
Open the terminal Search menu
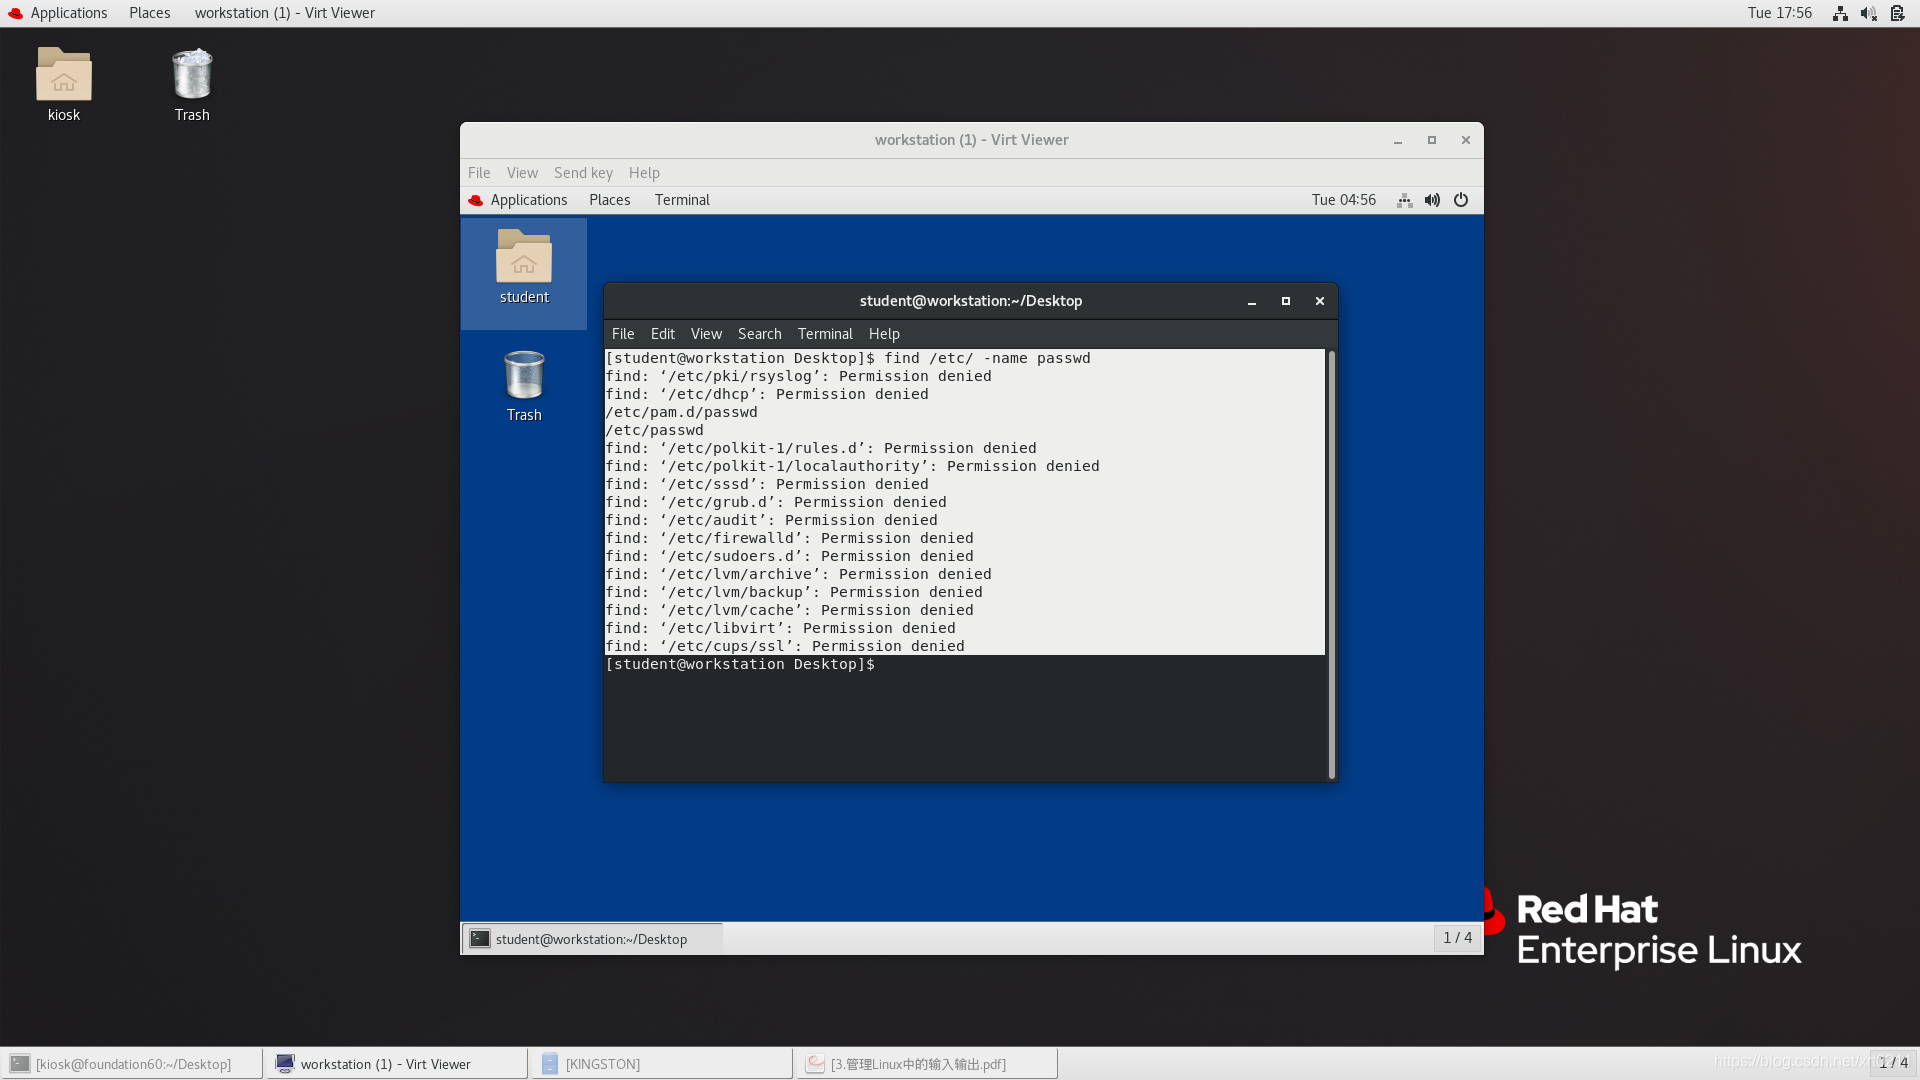click(759, 334)
